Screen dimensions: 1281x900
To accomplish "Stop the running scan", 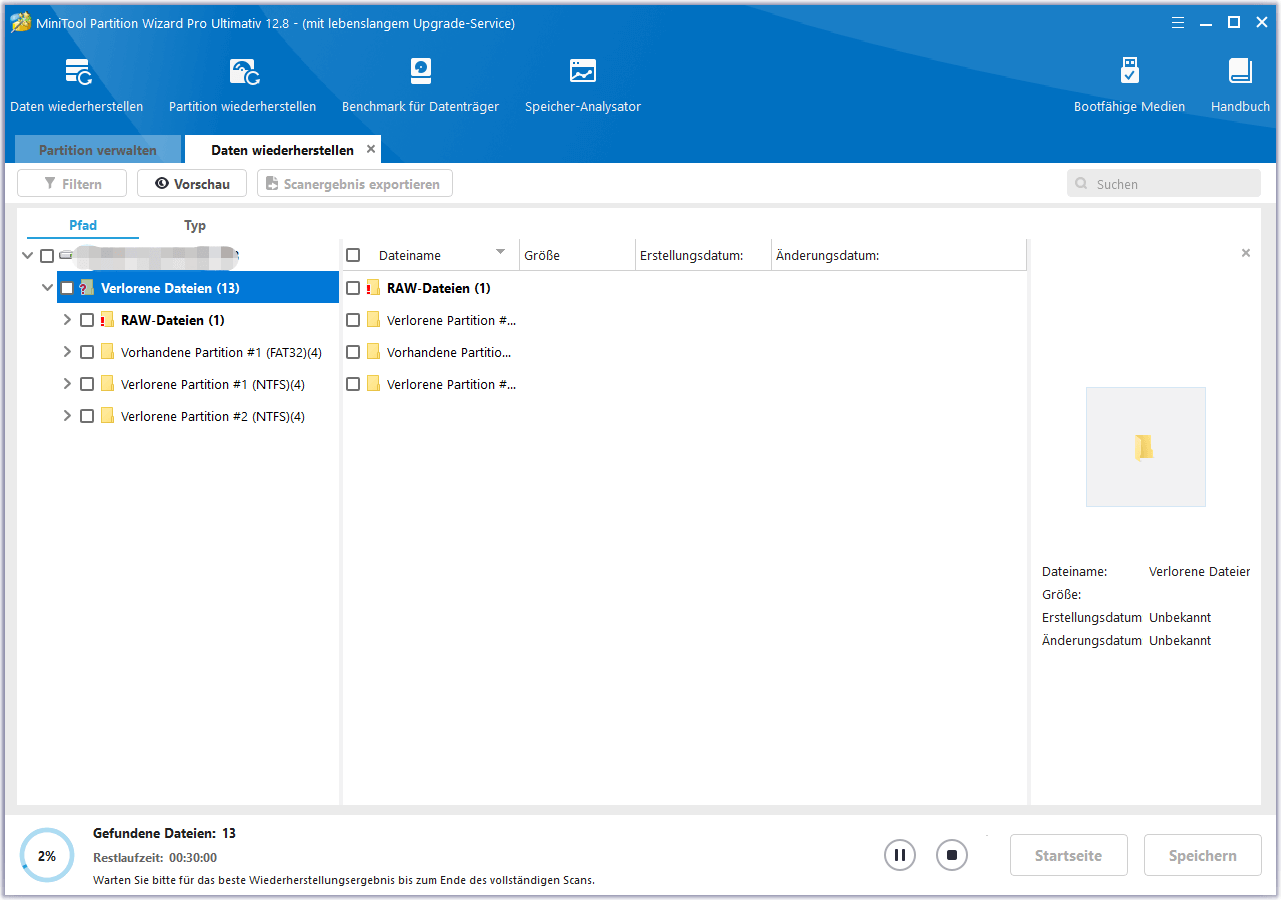I will coord(952,856).
